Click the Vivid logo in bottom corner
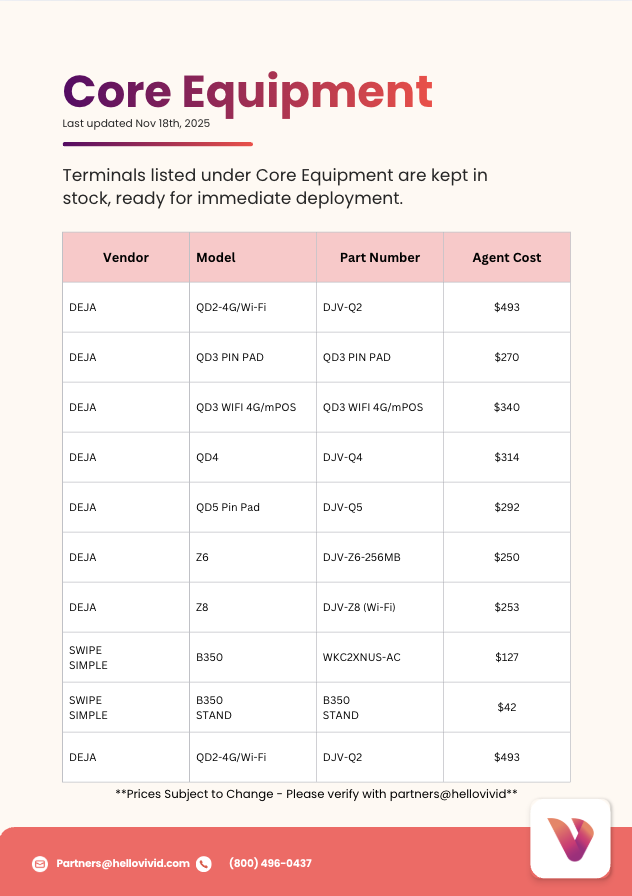The image size is (632, 896). (570, 838)
